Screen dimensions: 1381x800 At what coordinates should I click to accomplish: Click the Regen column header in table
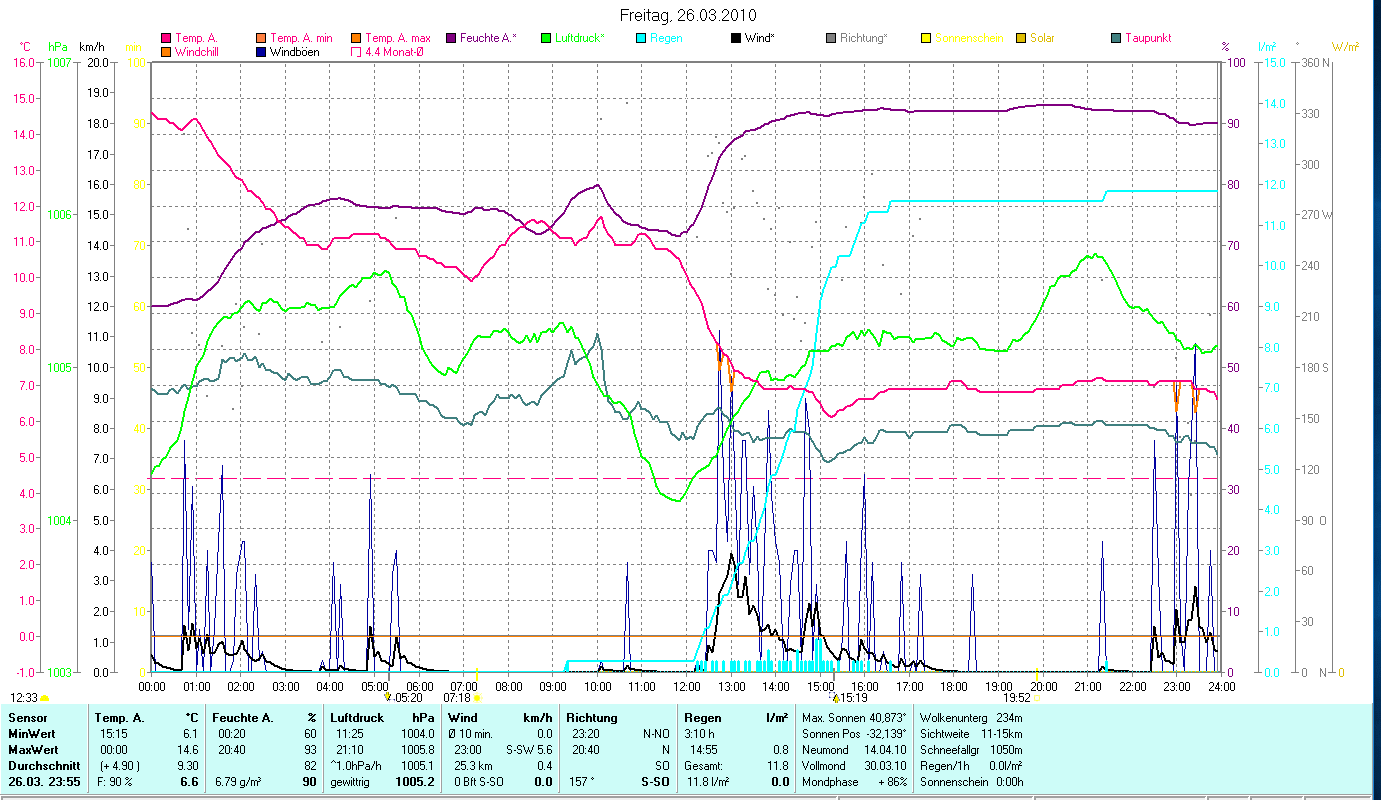coord(703,717)
